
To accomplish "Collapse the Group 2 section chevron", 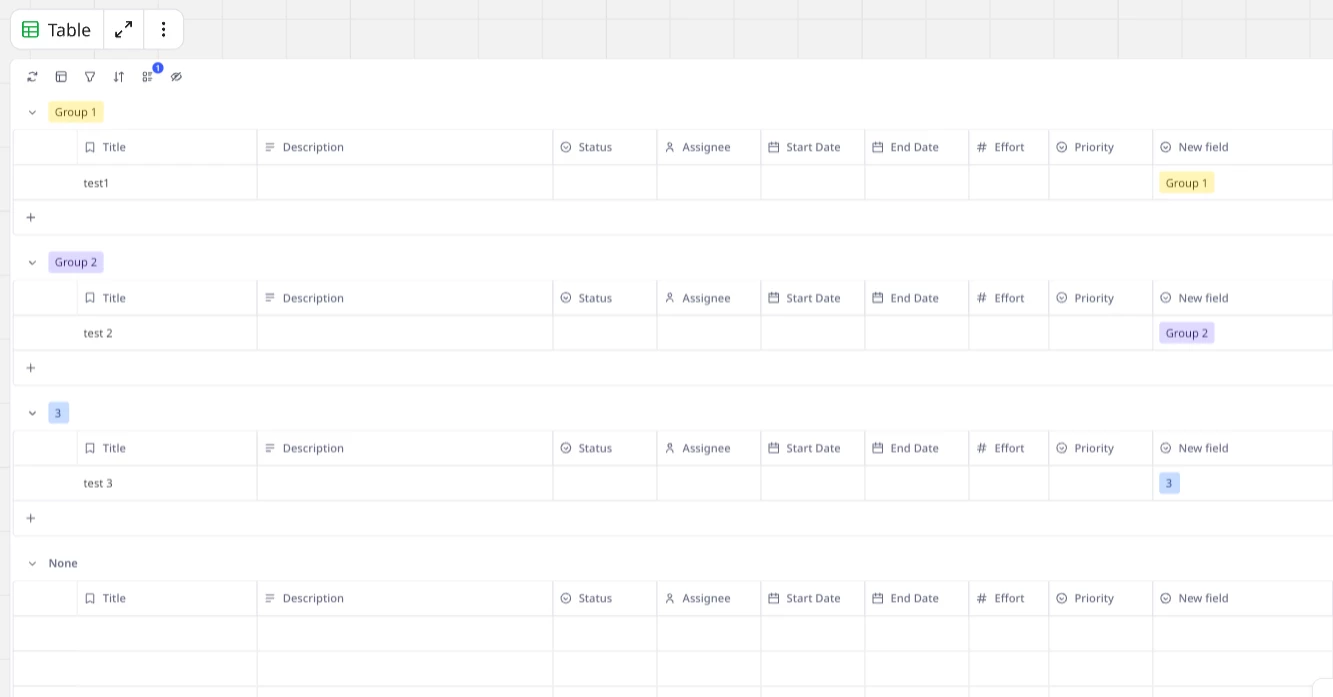I will [x=32, y=263].
